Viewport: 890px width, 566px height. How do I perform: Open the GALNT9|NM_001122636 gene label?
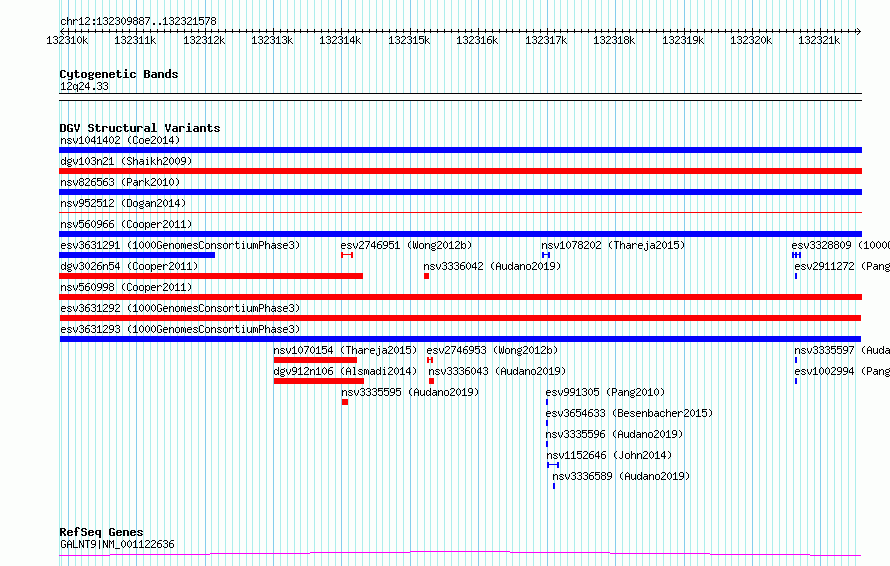[117, 544]
